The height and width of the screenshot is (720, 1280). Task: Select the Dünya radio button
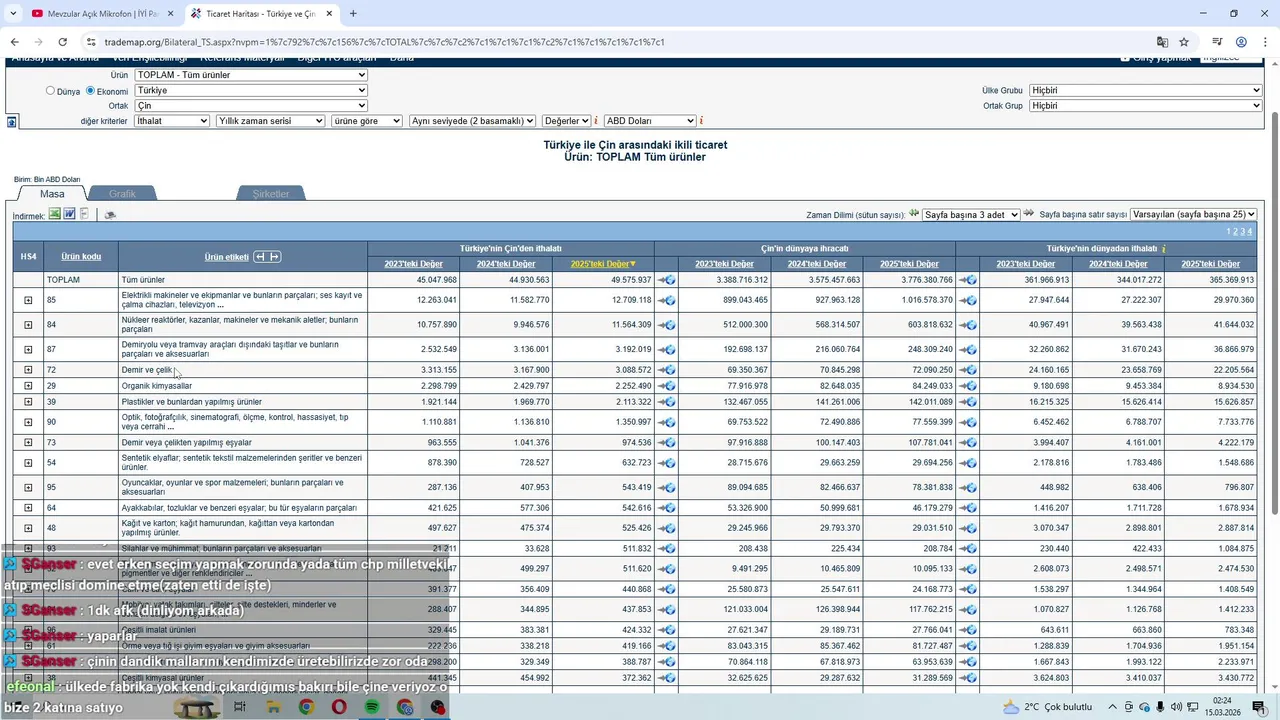pyautogui.click(x=50, y=91)
